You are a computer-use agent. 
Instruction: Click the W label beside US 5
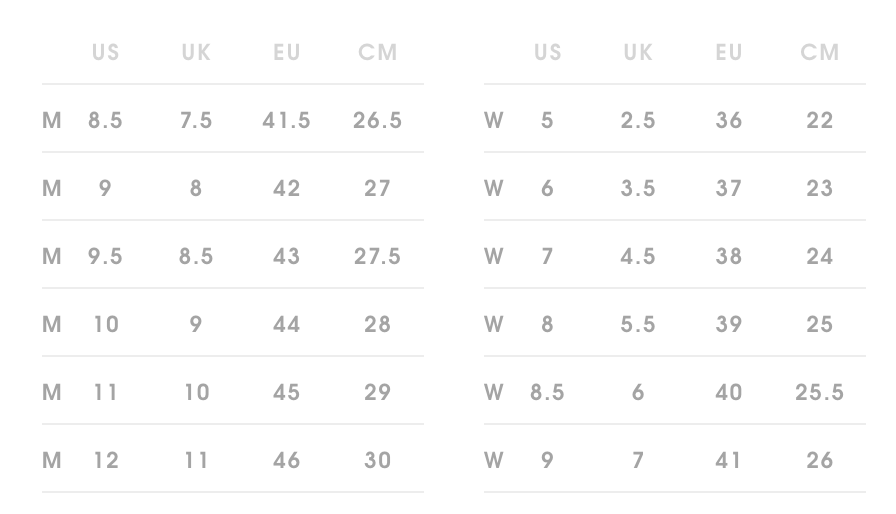click(494, 120)
